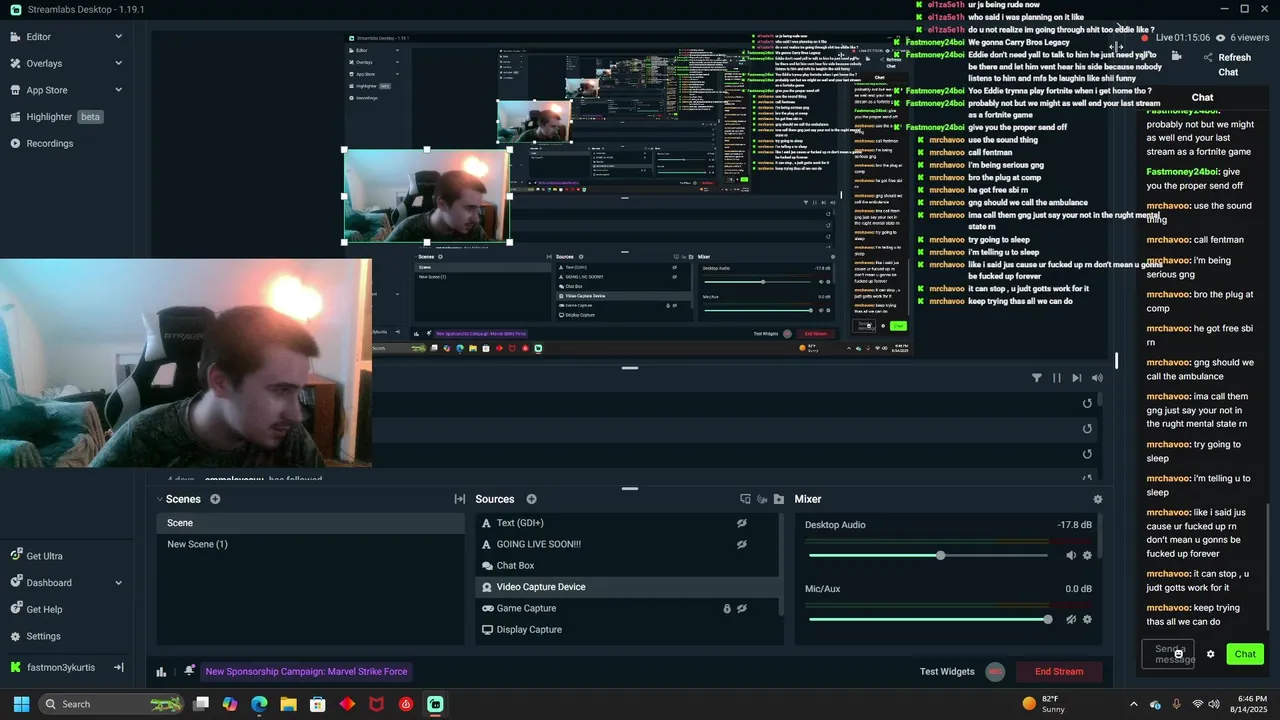Select the Video Capture Device source

tap(626, 587)
